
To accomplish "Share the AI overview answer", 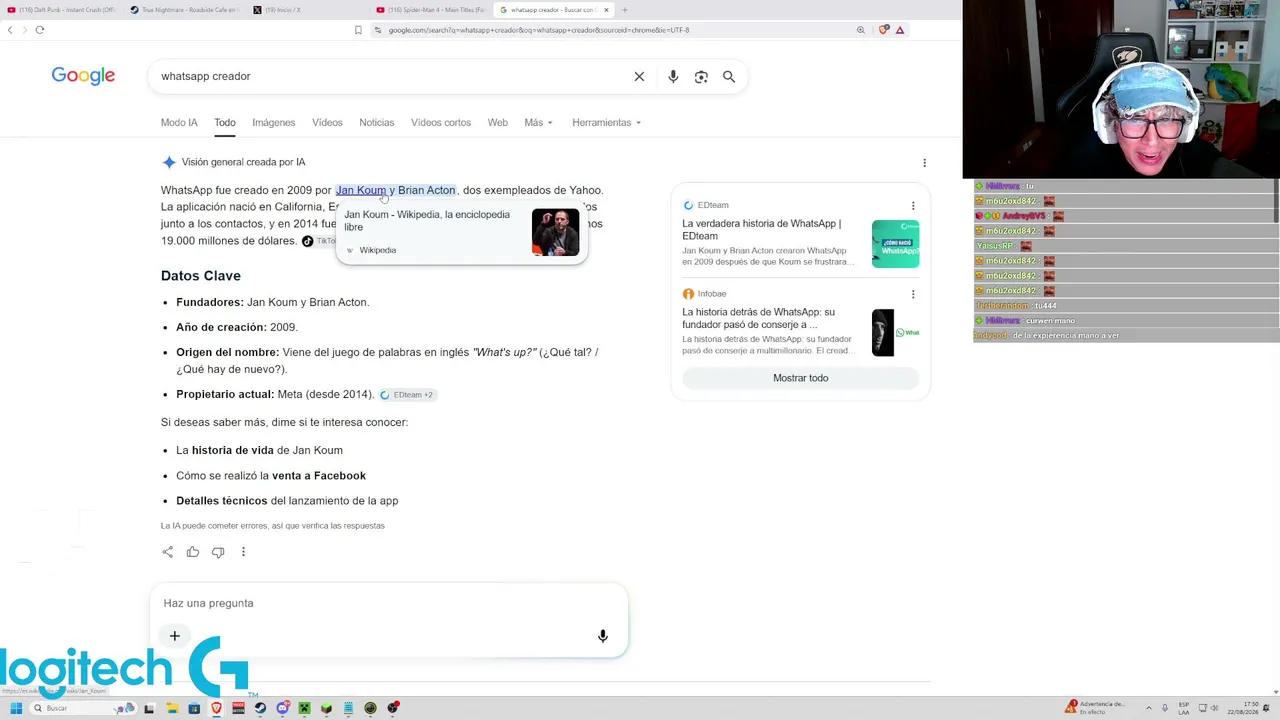I will [x=168, y=552].
